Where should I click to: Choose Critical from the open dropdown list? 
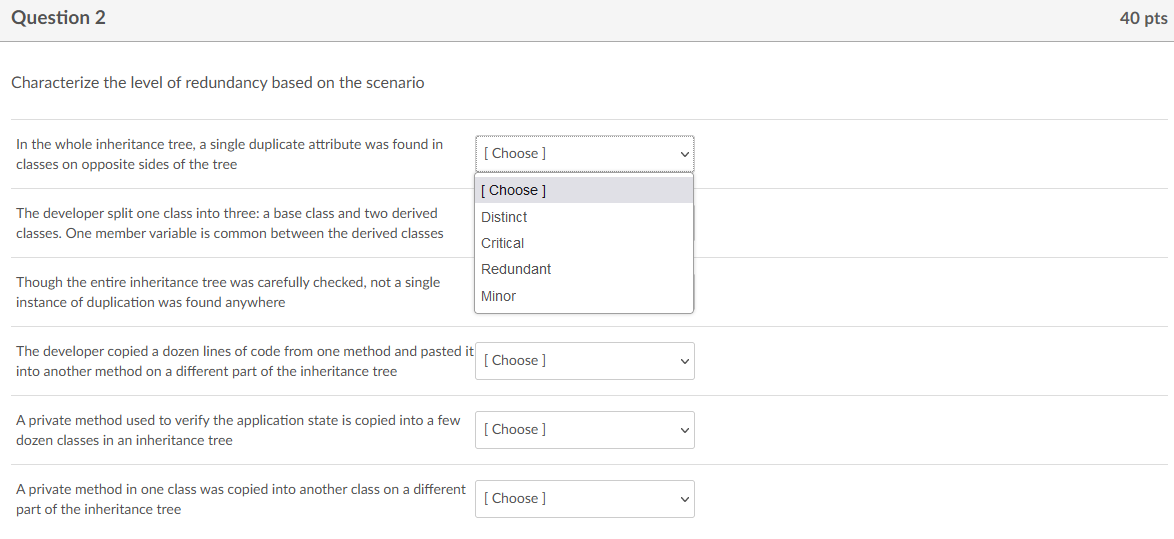pos(503,243)
